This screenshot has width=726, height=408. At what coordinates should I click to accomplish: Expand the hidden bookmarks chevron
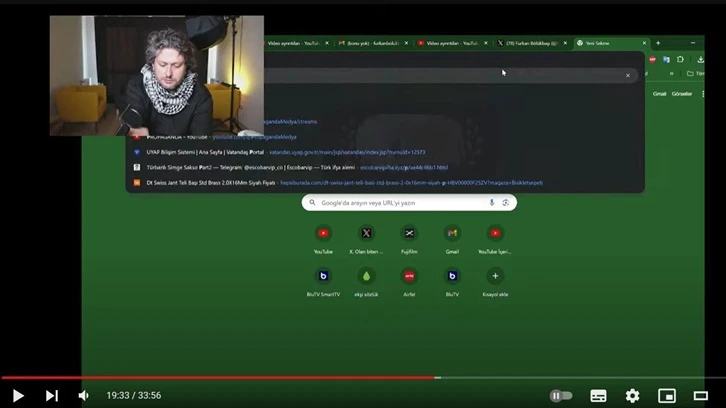(x=671, y=74)
